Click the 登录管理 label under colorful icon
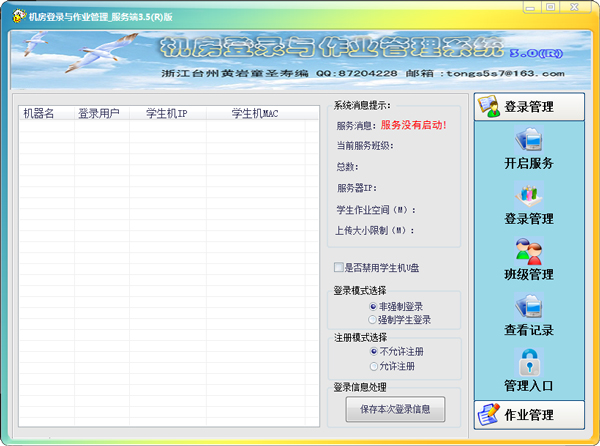 click(529, 219)
